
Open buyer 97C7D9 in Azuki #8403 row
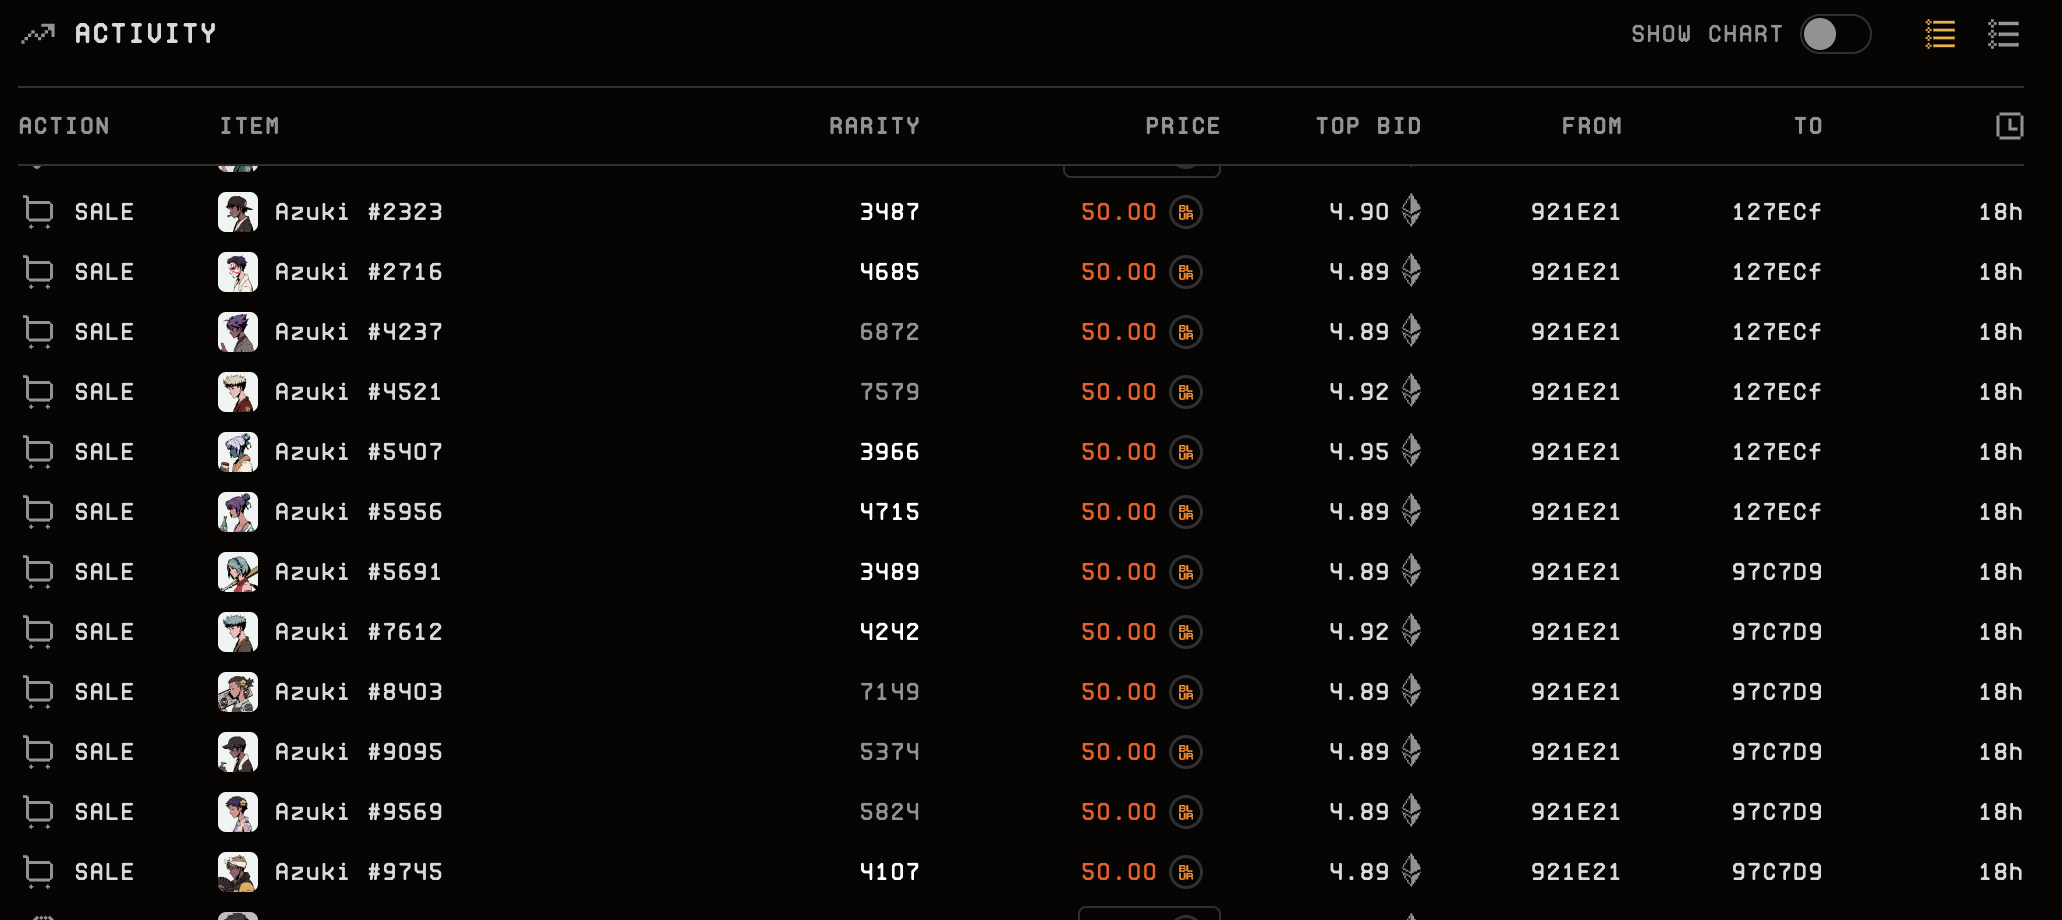pos(1777,692)
